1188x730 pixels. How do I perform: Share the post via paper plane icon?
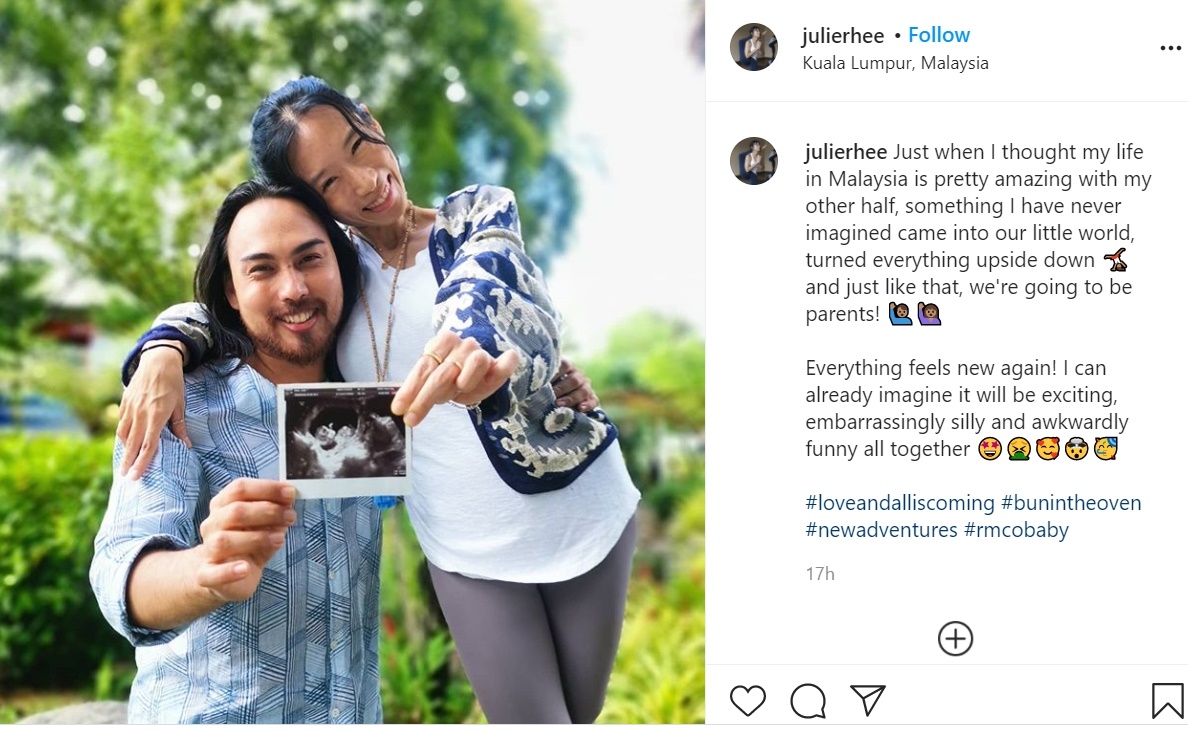[x=868, y=700]
